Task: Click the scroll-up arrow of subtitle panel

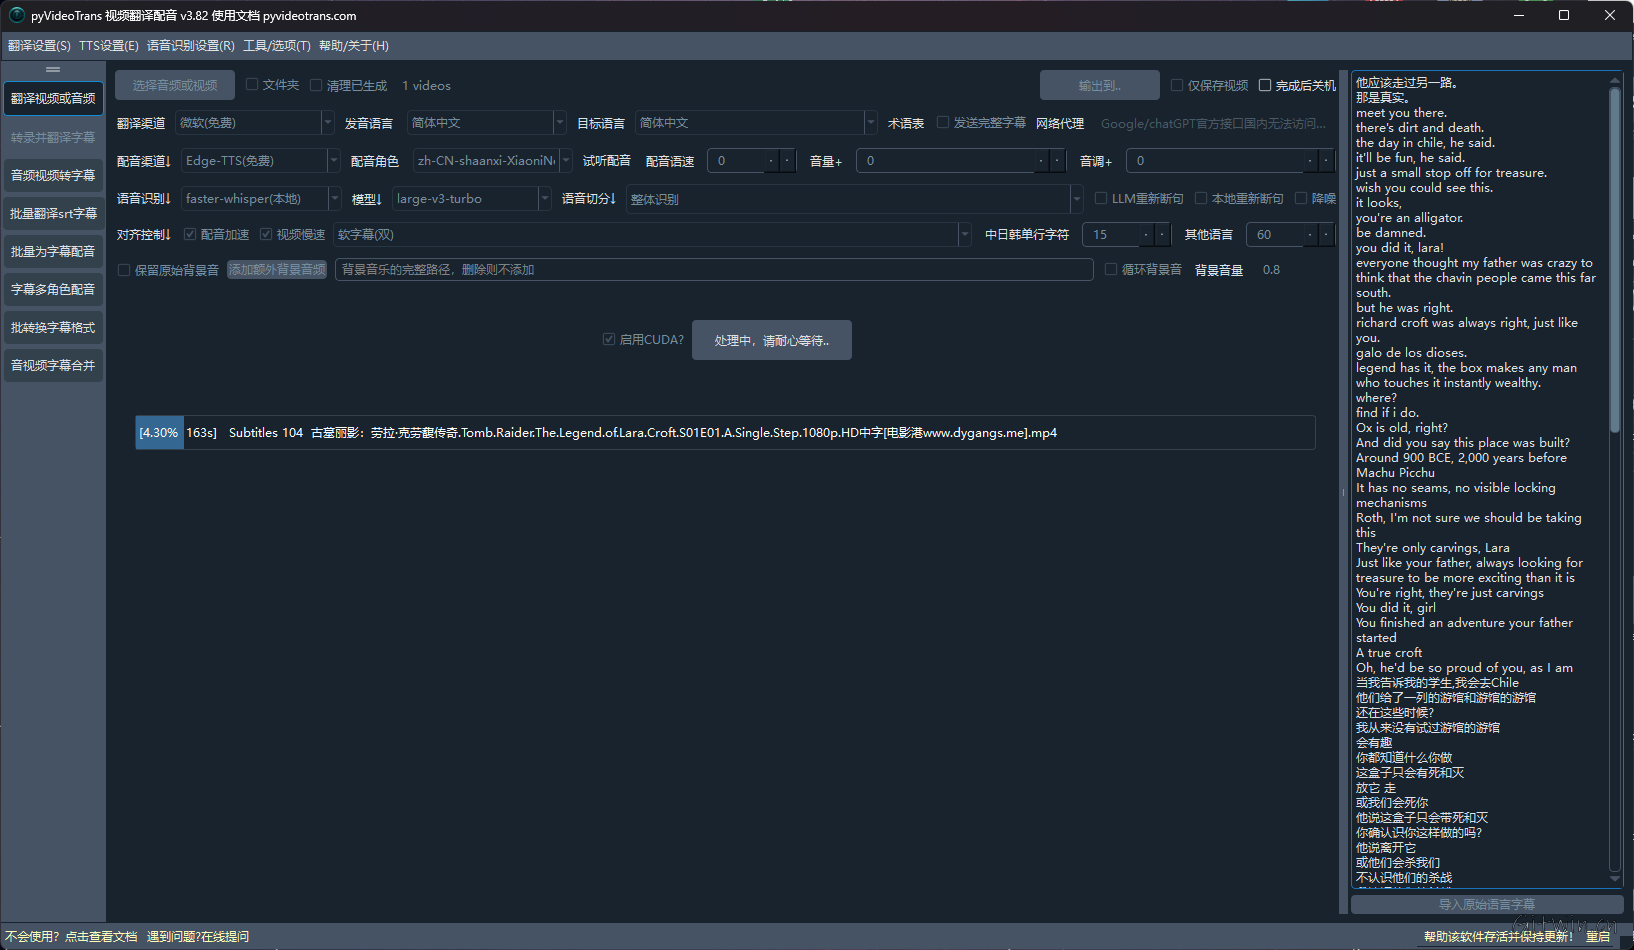Action: click(1614, 80)
